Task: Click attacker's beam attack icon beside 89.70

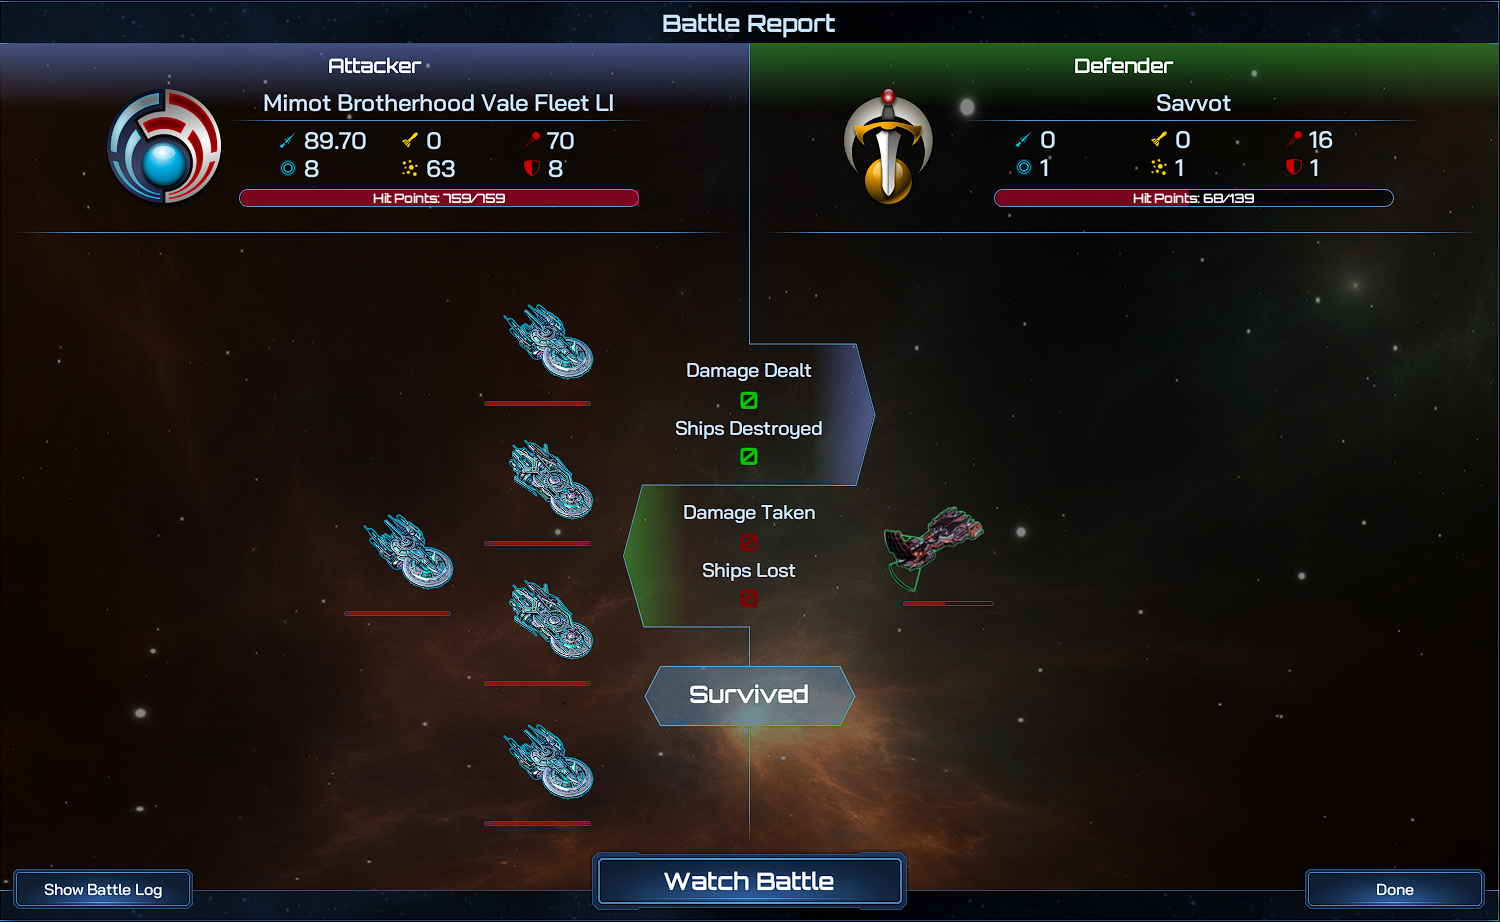Action: tap(288, 141)
